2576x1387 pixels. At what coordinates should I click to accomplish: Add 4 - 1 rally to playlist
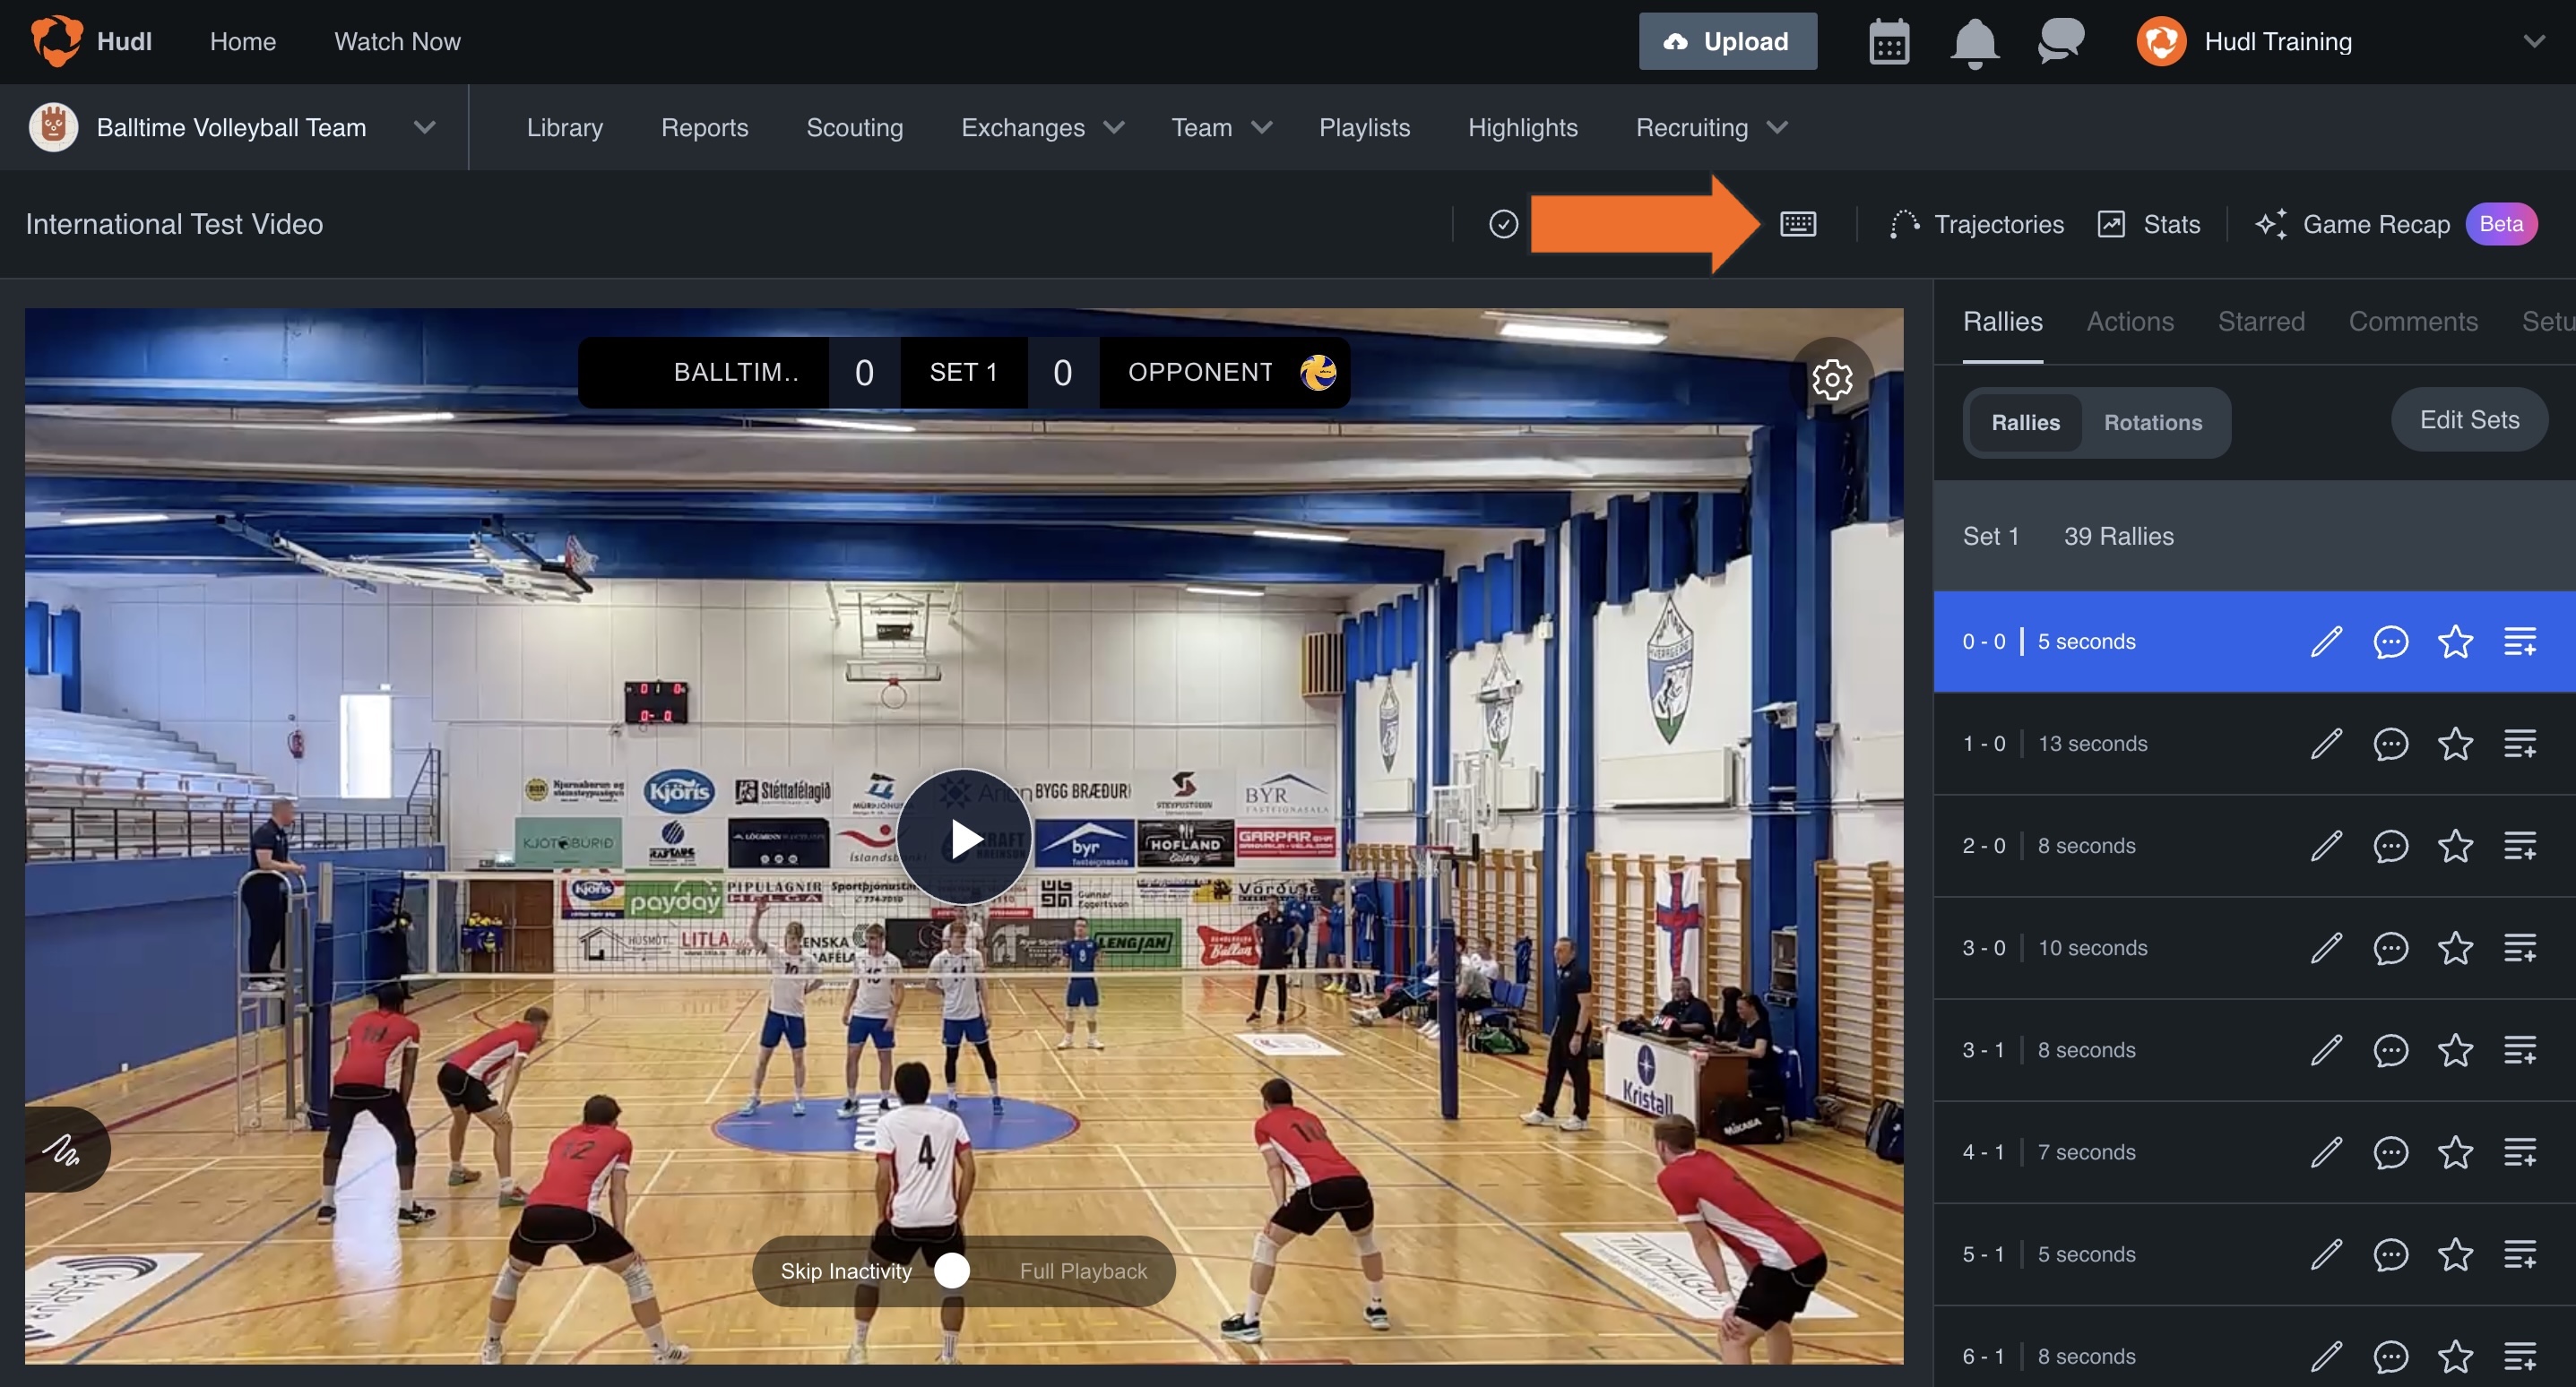(x=2519, y=1151)
